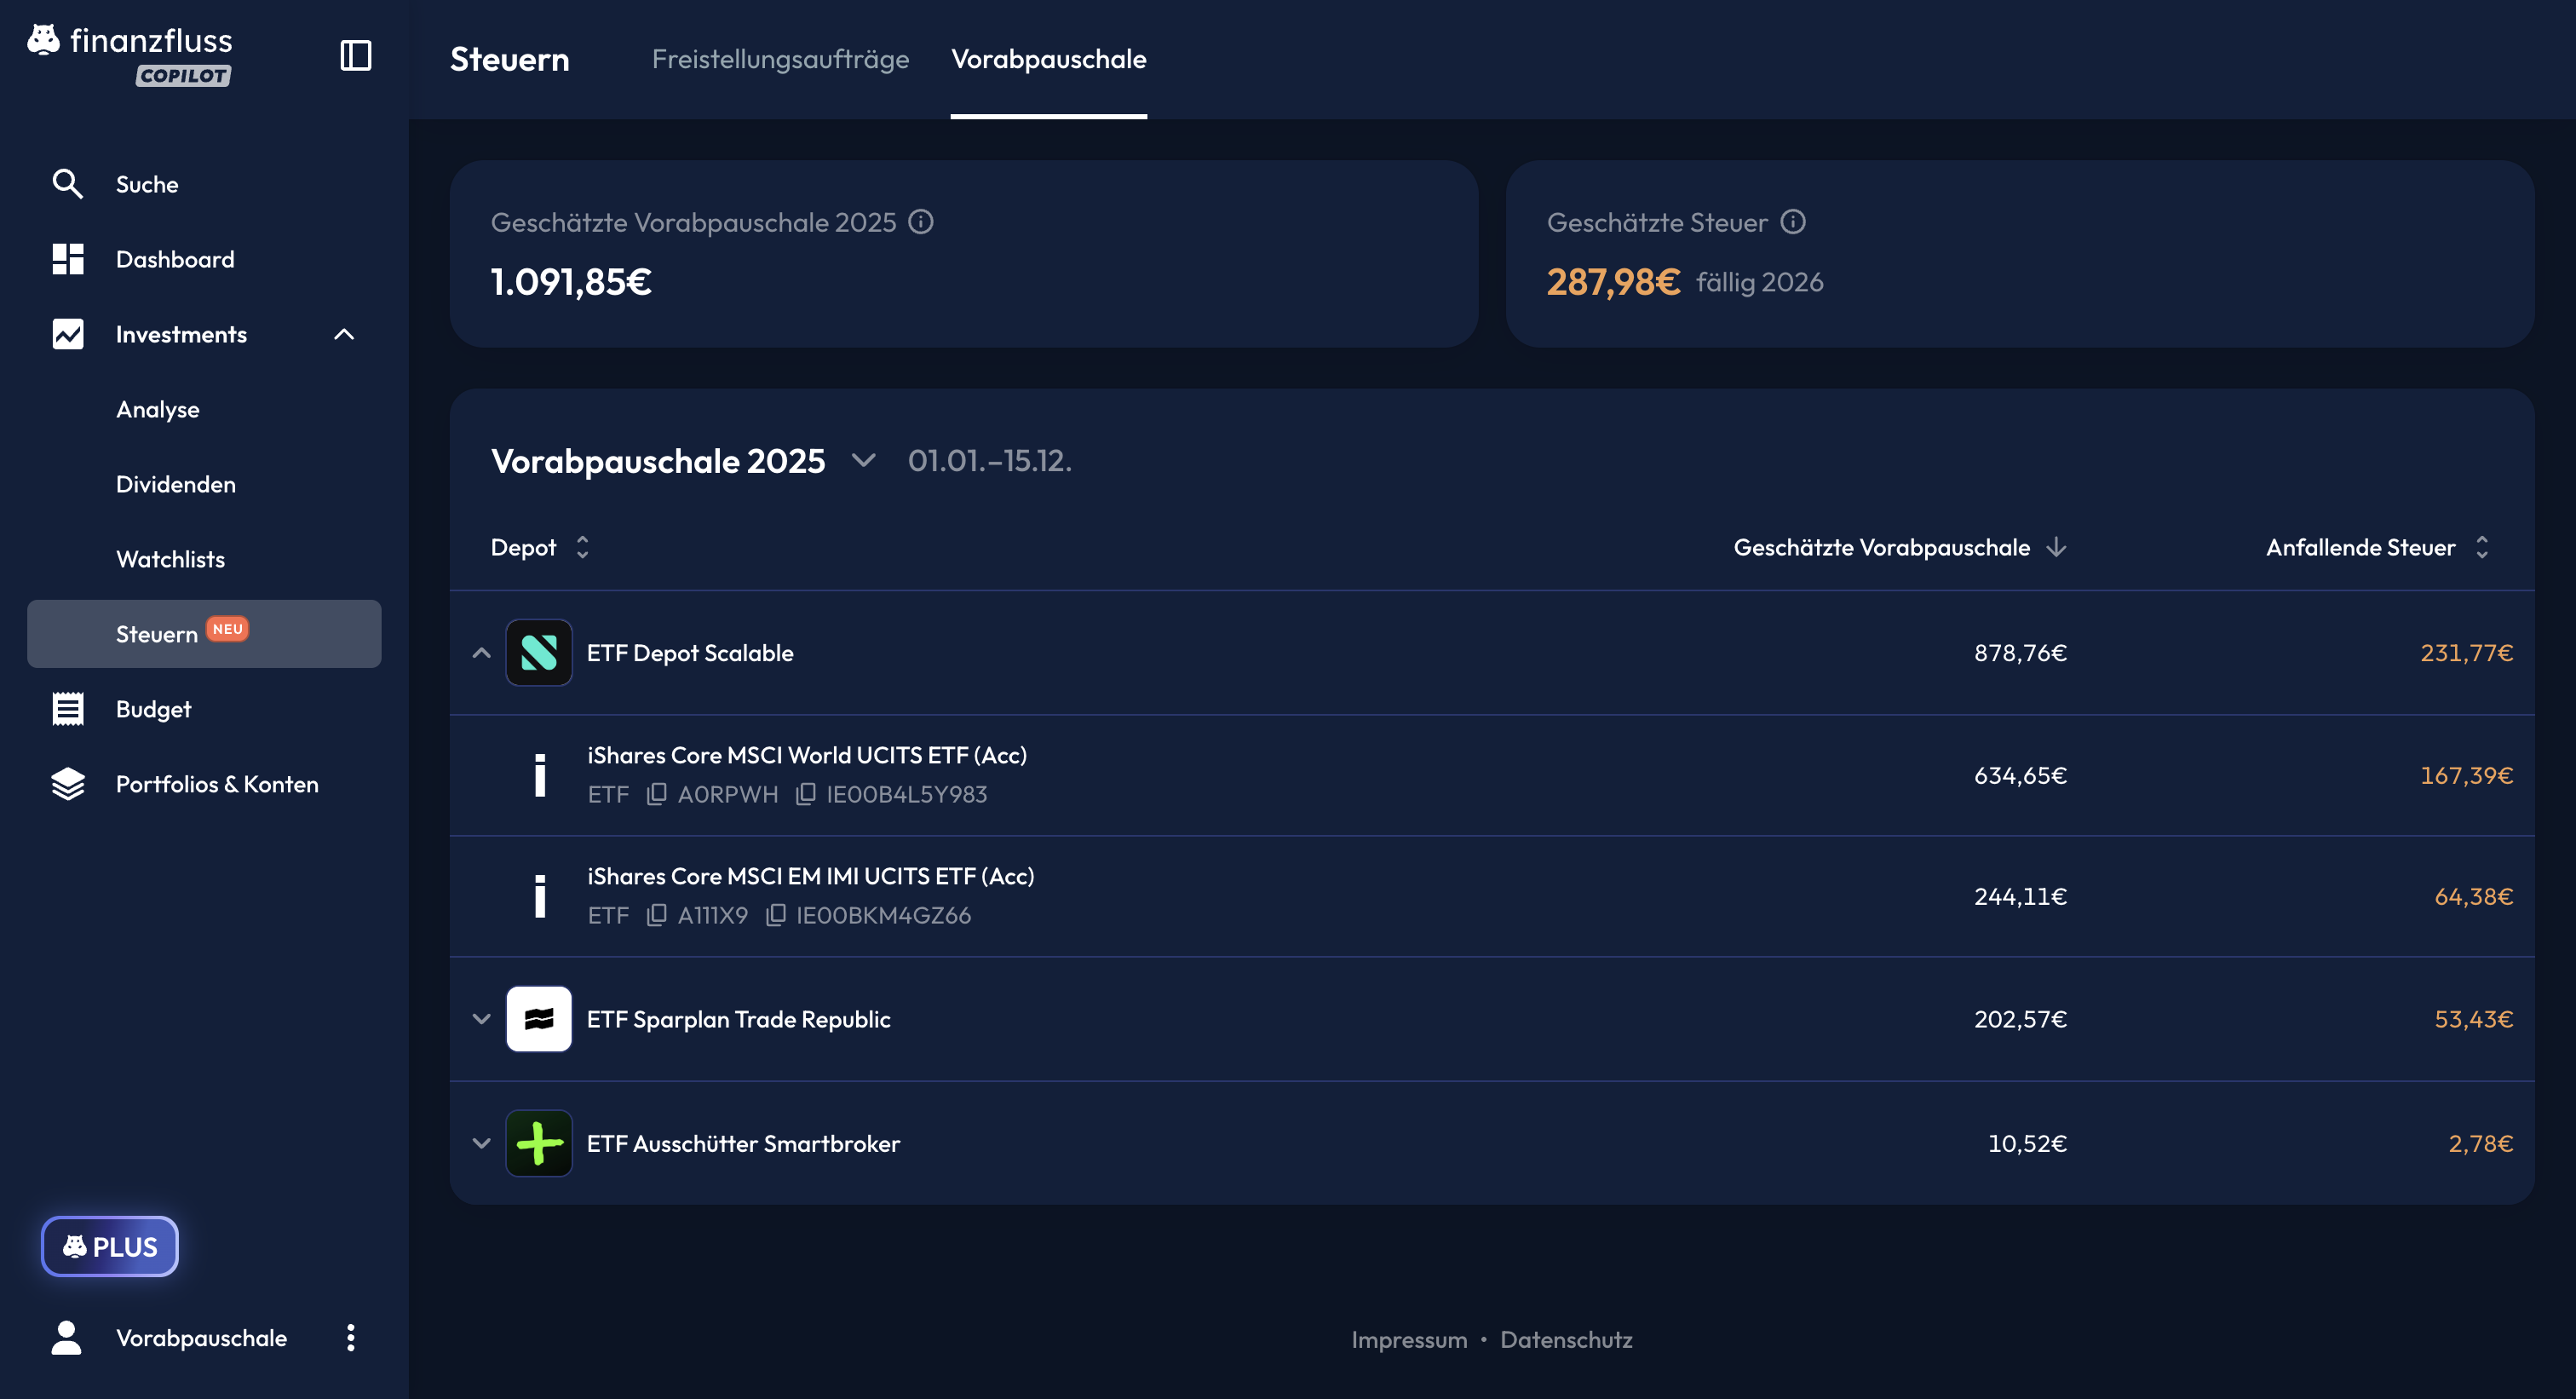The width and height of the screenshot is (2576, 1399).
Task: Sort table by Depot column
Action: (x=582, y=547)
